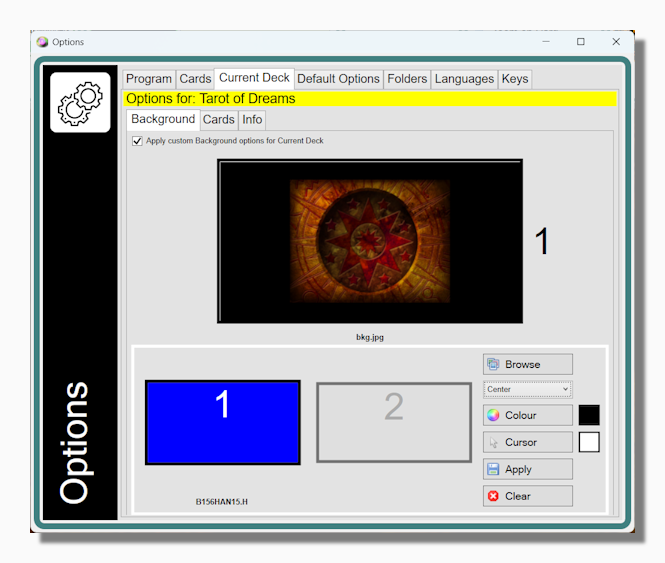Click the gears Options icon in sidebar
The image size is (665, 563).
pyautogui.click(x=80, y=102)
